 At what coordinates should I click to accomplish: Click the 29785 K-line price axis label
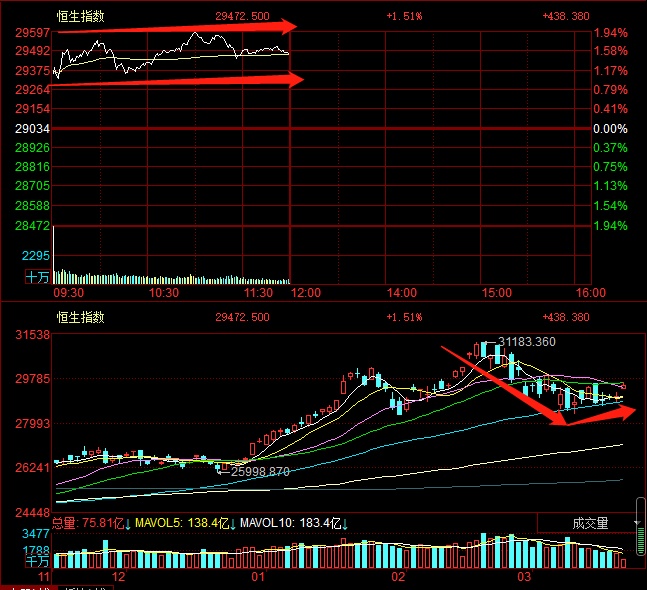point(32,378)
